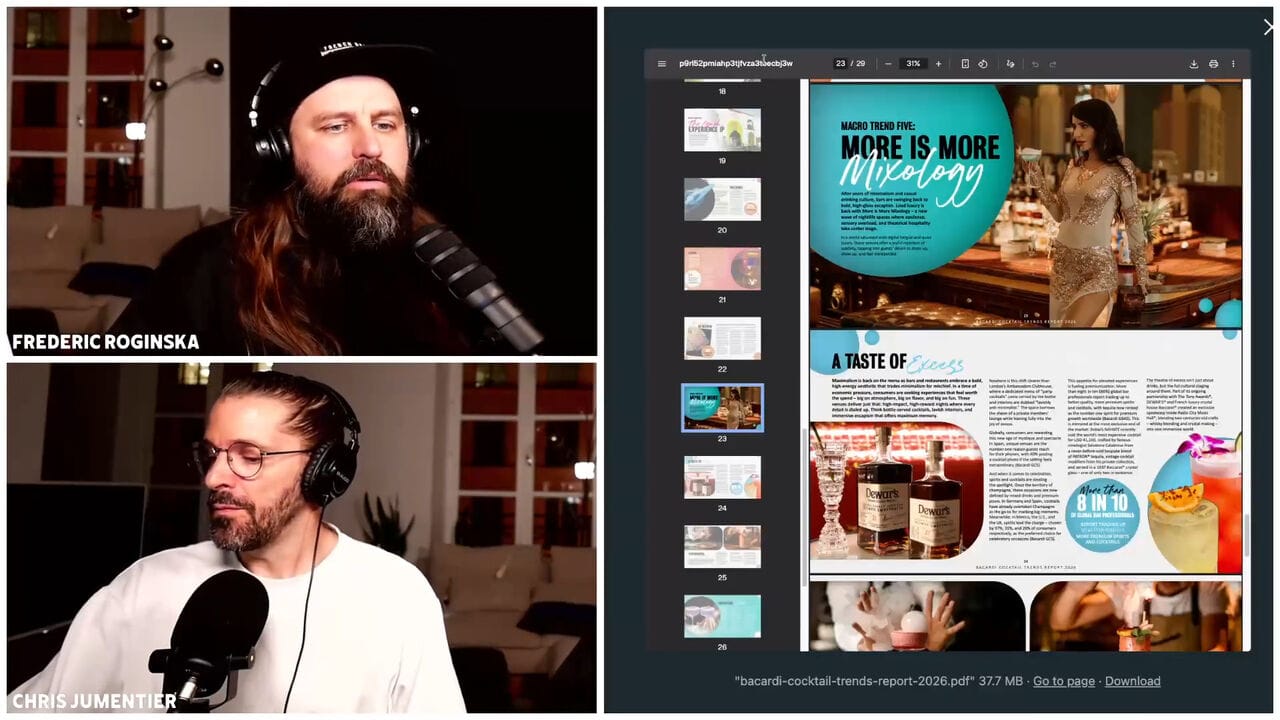The image size is (1280, 720).
Task: Click the zoom in plus button
Action: pos(938,64)
